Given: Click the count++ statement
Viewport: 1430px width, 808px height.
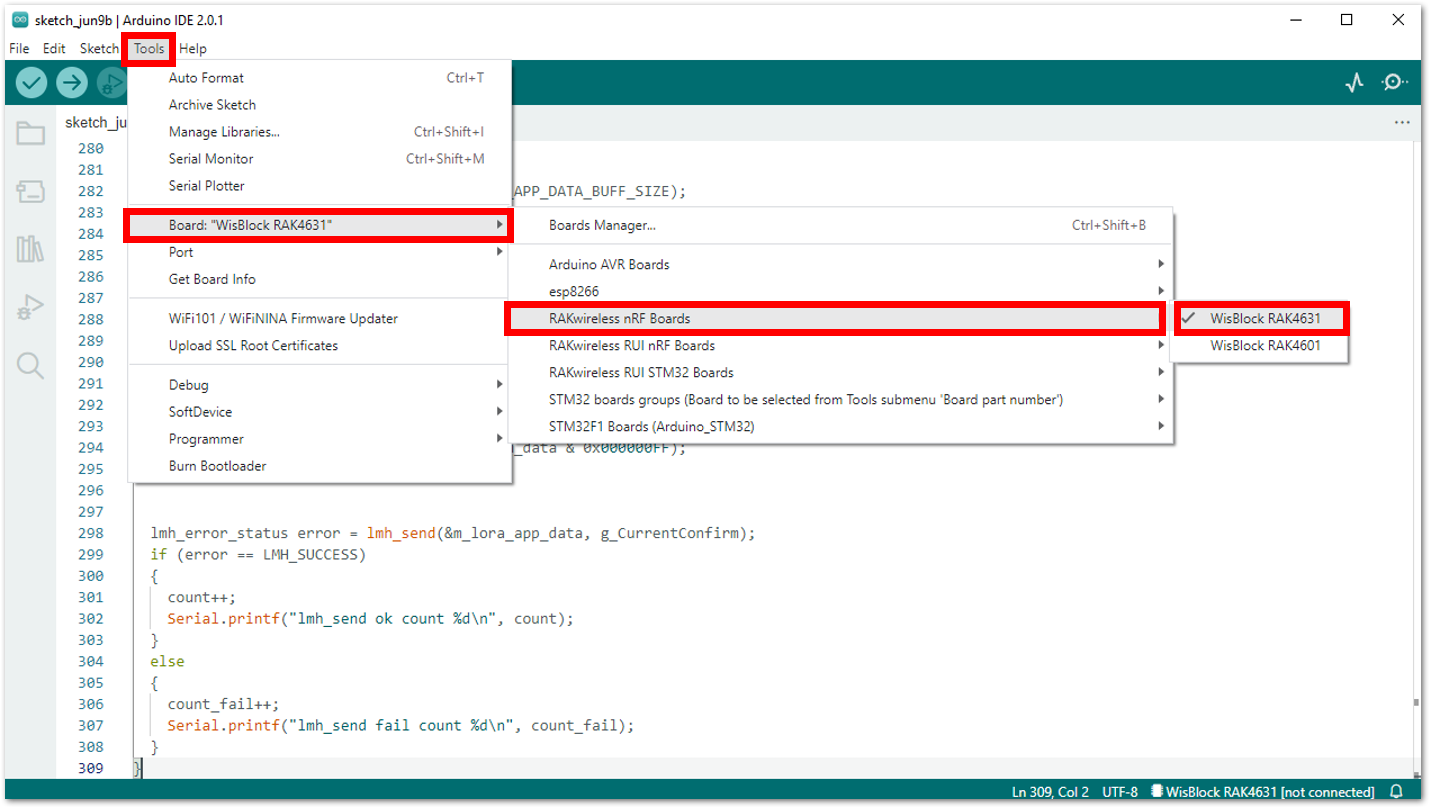Looking at the screenshot, I should [x=201, y=597].
